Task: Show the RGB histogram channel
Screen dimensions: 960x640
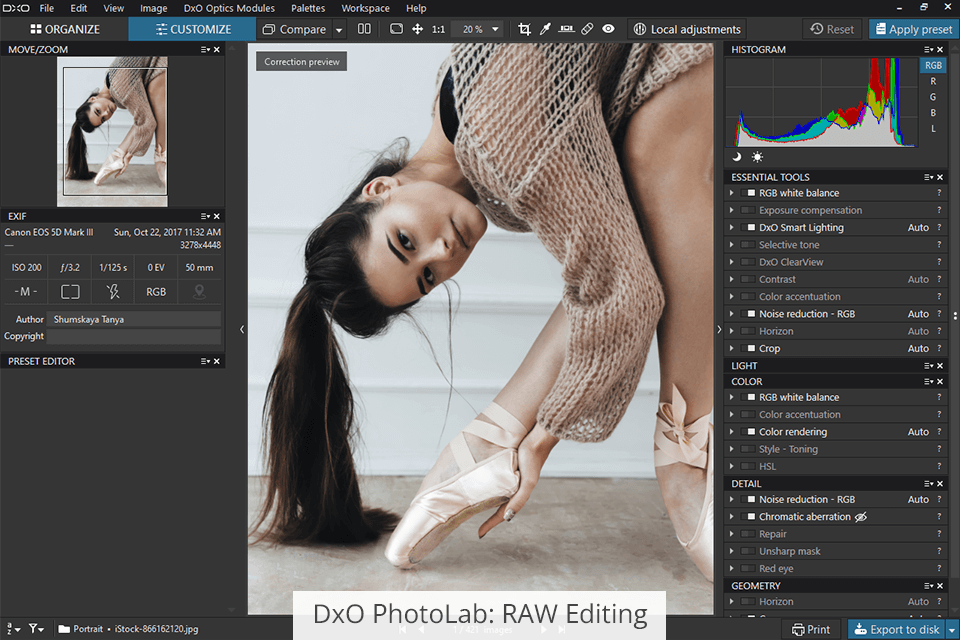Action: click(x=933, y=66)
